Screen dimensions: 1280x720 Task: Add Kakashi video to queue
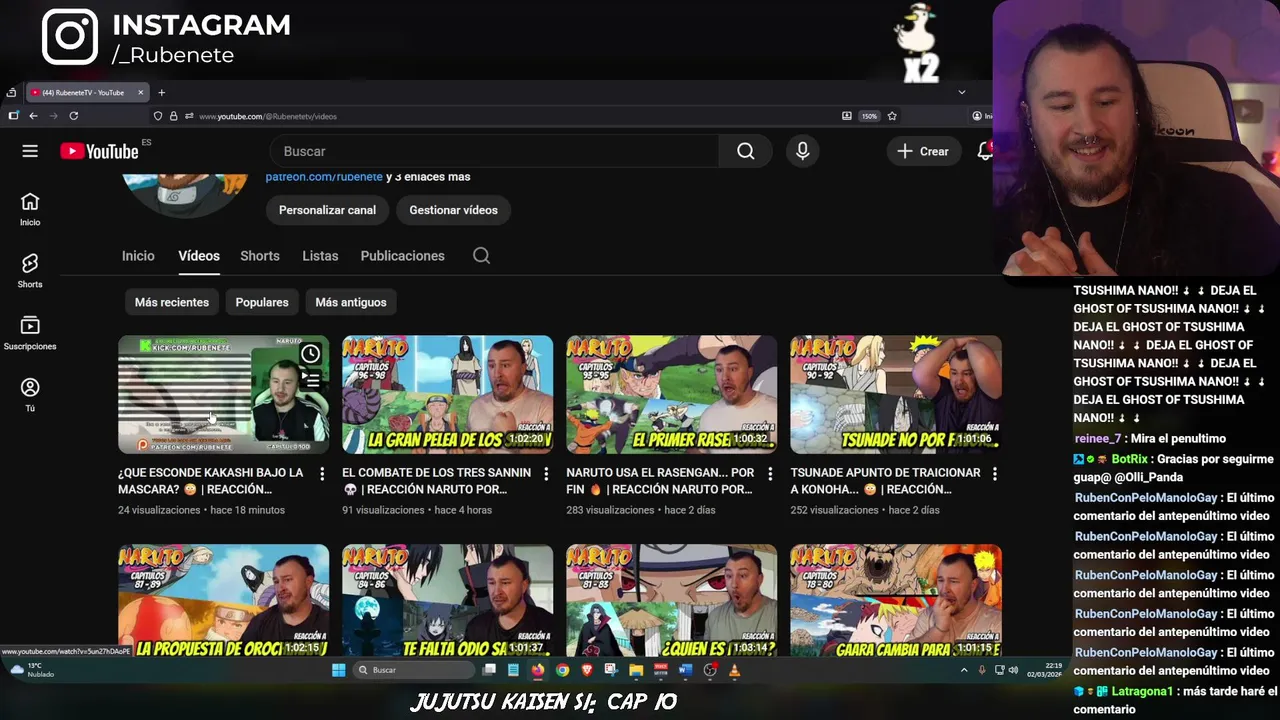[x=311, y=380]
